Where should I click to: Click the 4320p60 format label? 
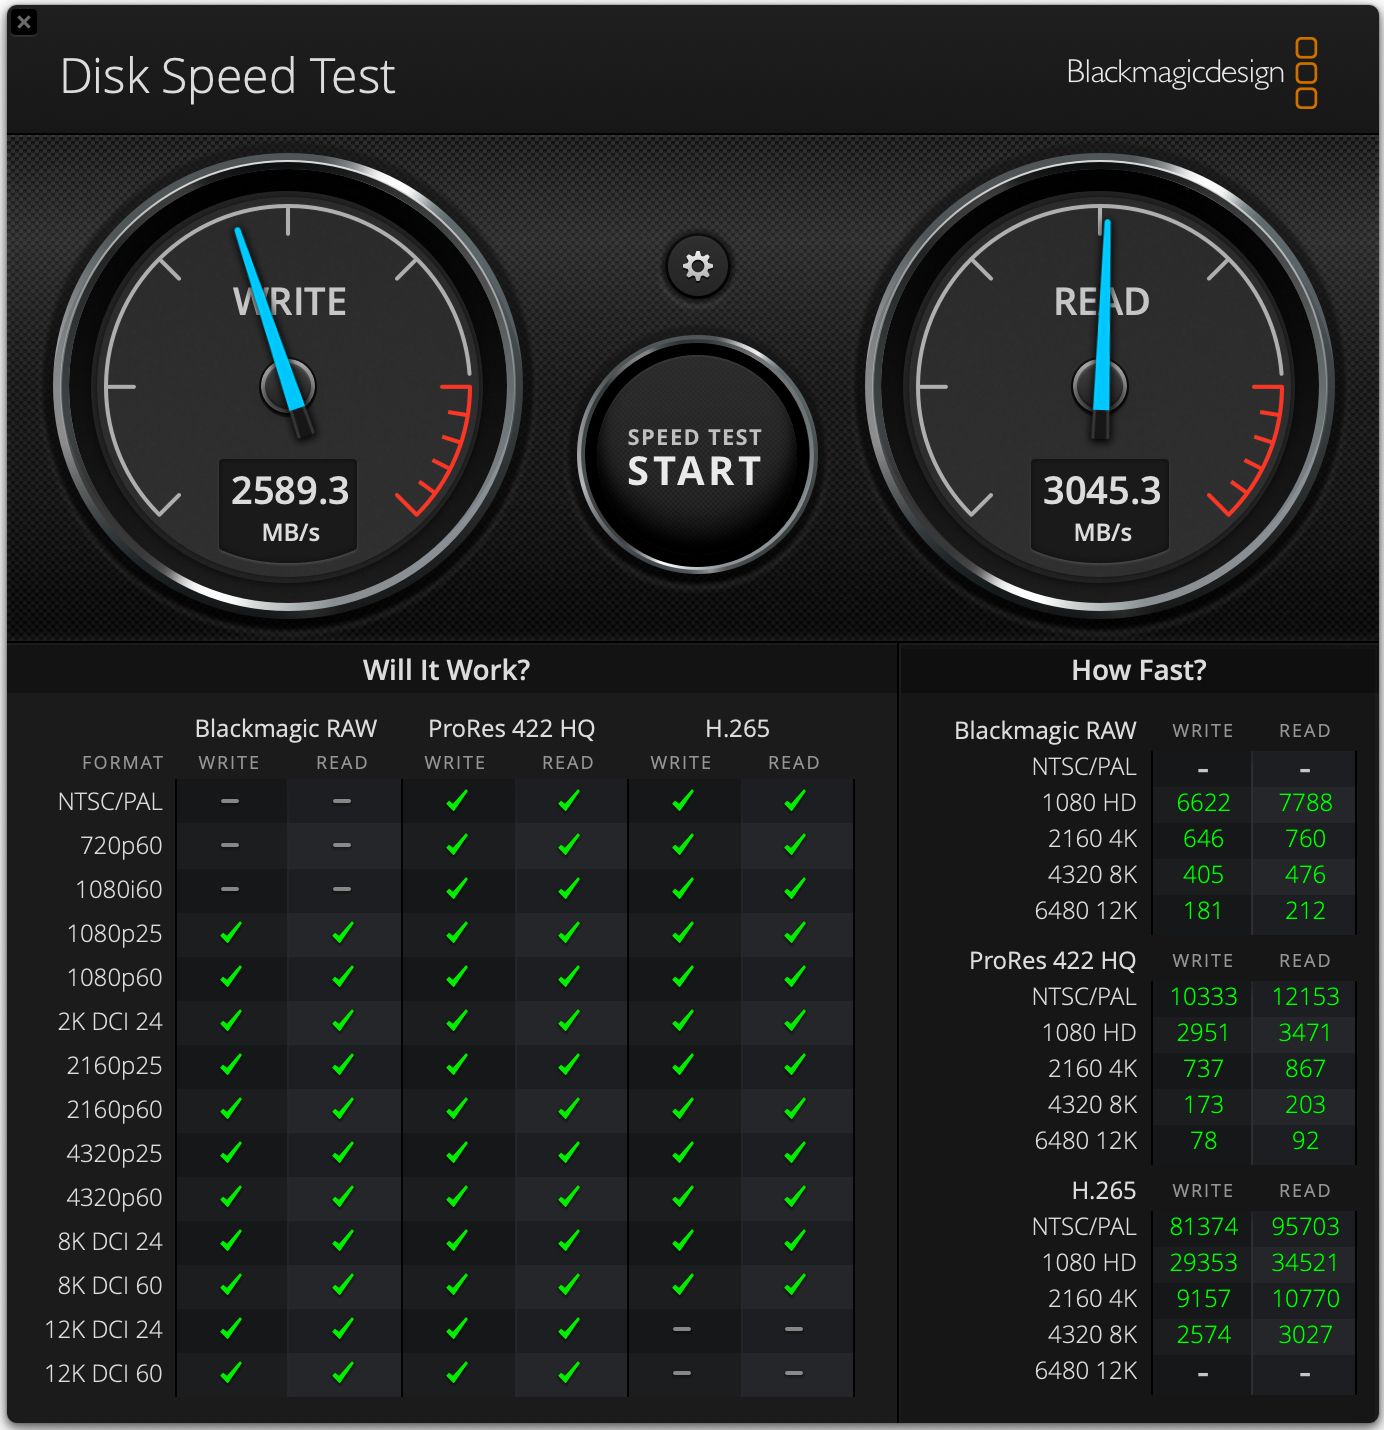click(x=114, y=1198)
